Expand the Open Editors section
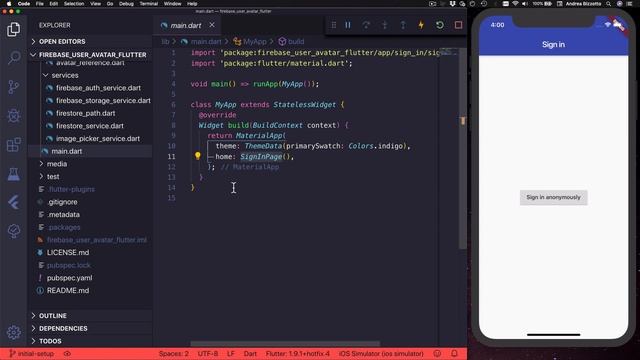 [x=62, y=42]
